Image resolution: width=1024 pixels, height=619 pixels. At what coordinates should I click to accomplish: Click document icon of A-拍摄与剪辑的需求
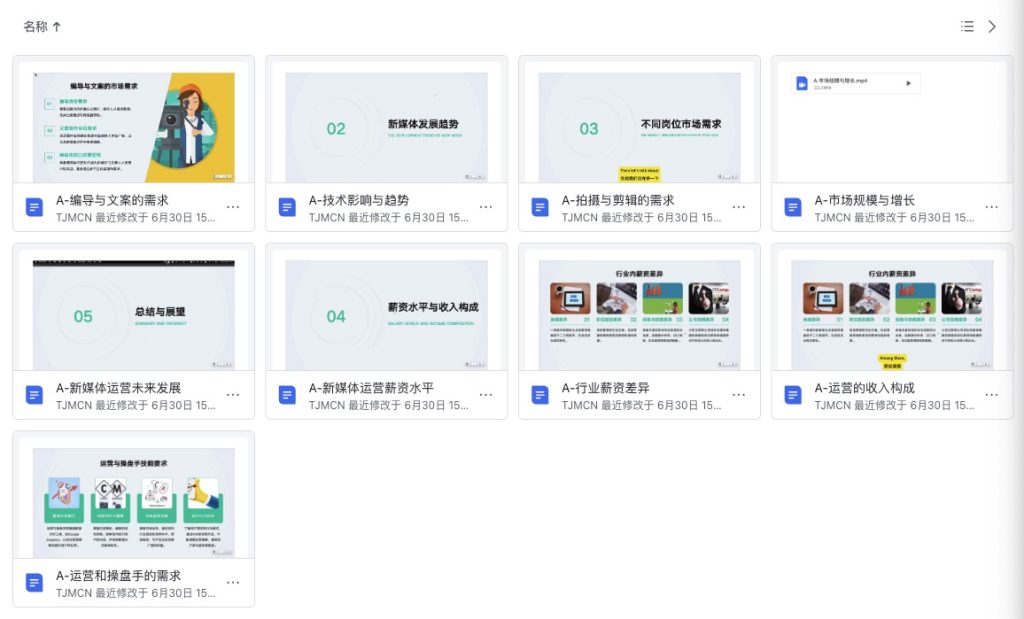tap(541, 207)
